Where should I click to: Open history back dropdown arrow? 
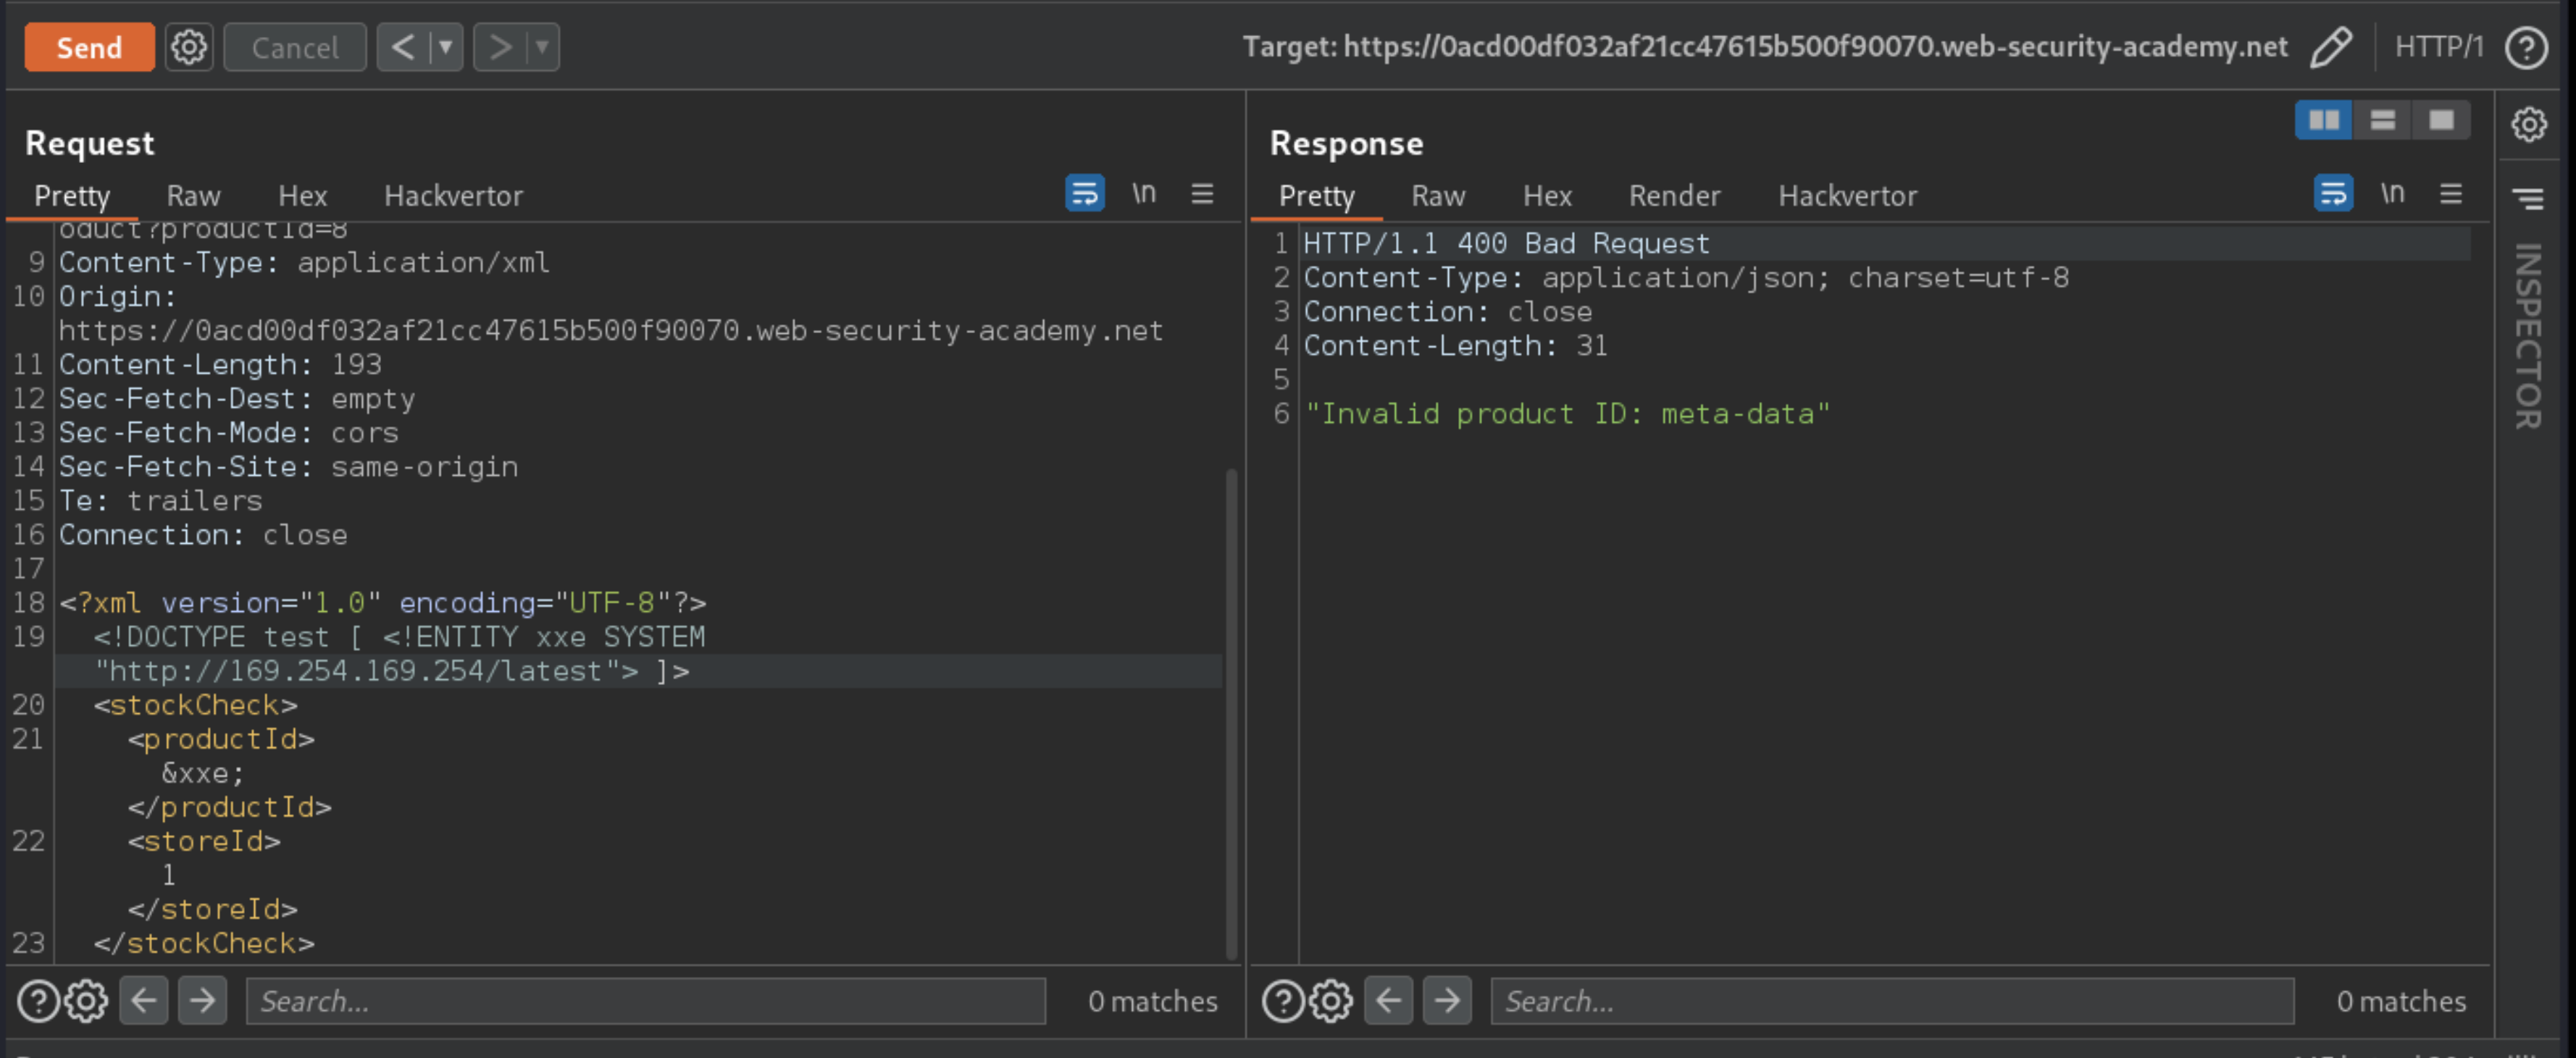point(446,47)
